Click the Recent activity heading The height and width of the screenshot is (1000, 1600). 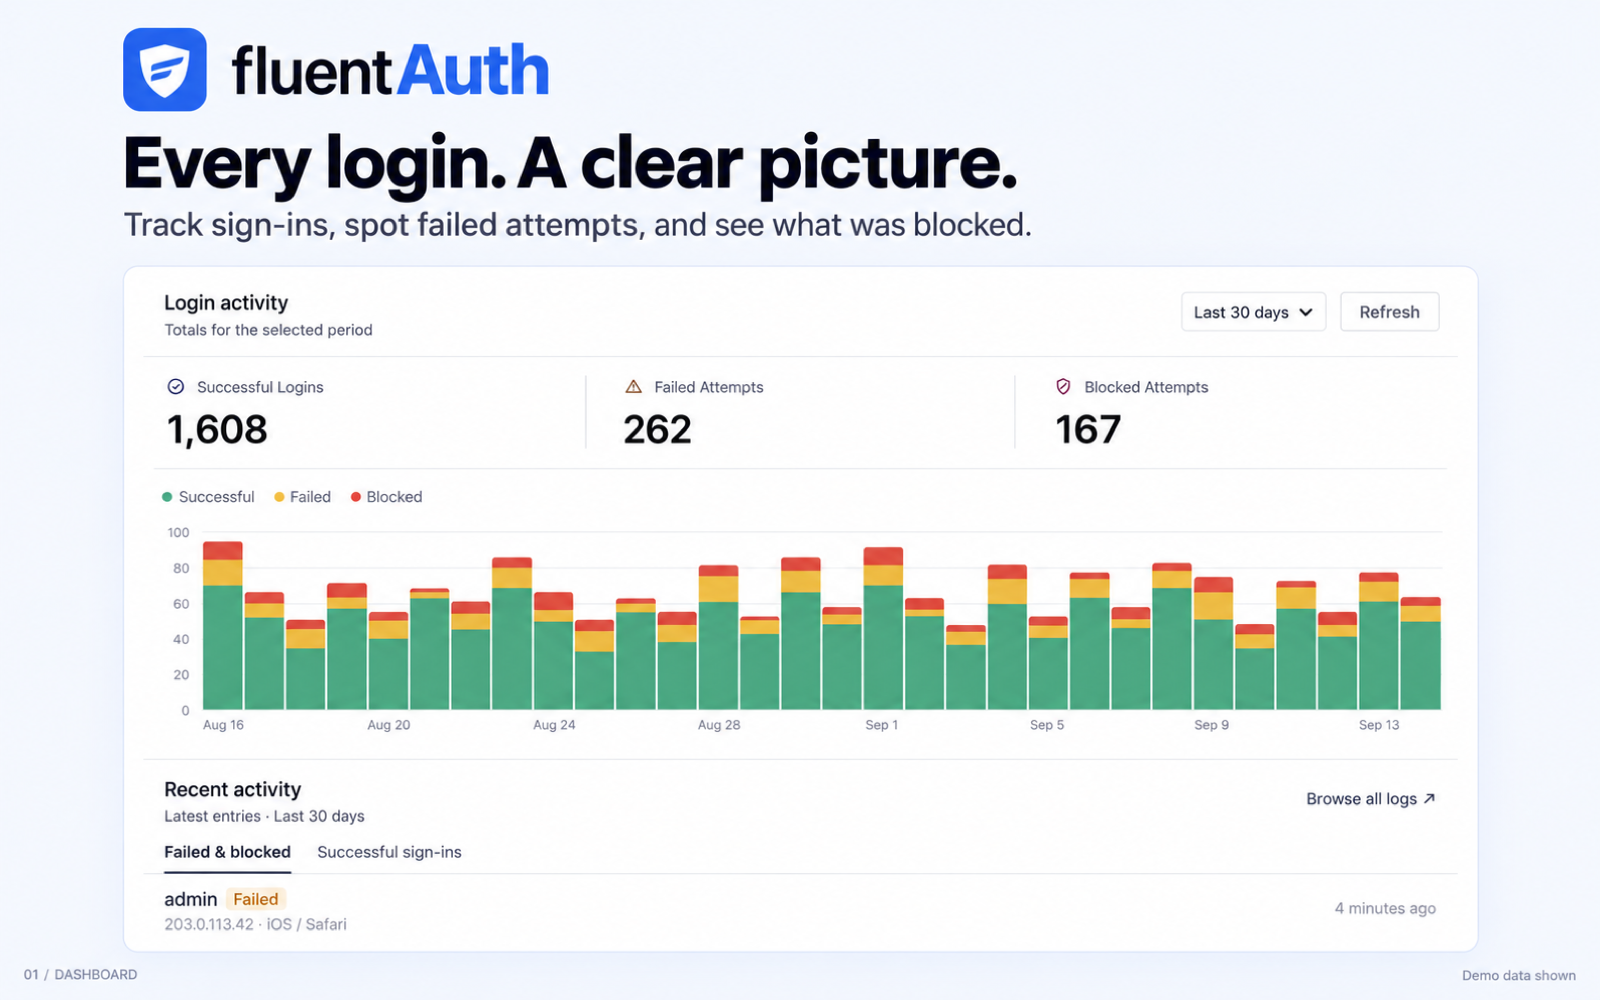tap(232, 789)
